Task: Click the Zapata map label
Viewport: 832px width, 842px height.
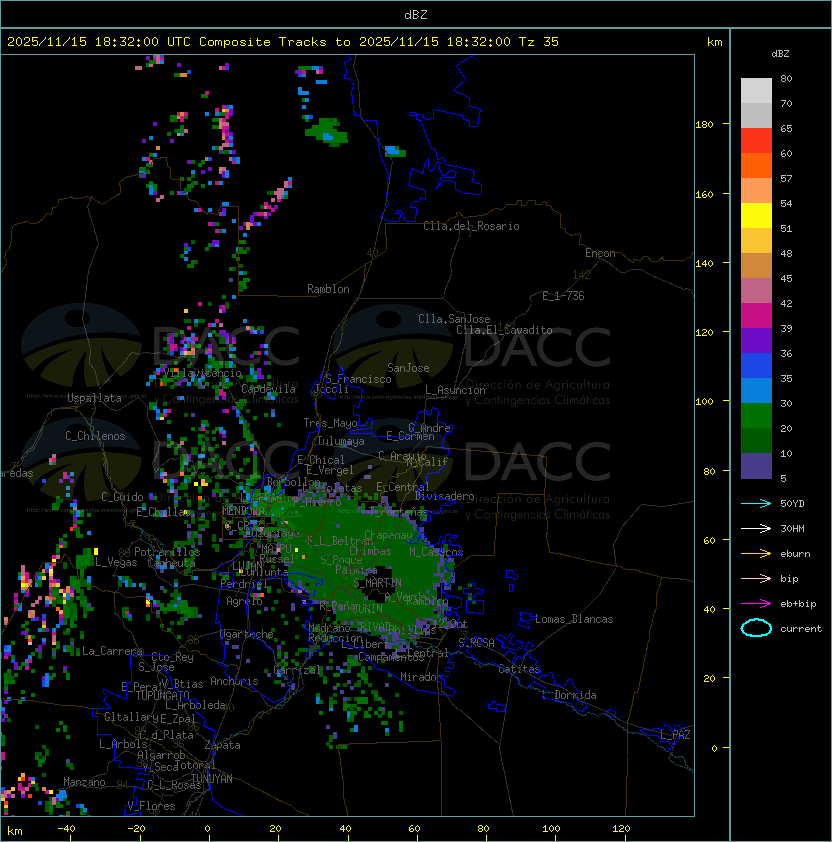Action: [222, 745]
